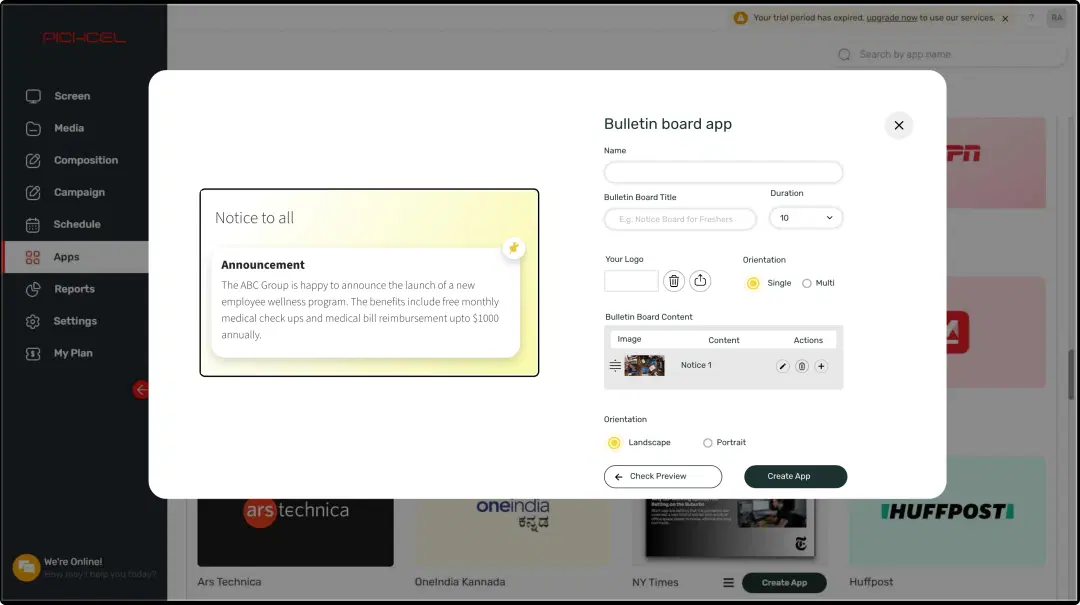1080x605 pixels.
Task: Add a new notice with plus icon
Action: [x=820, y=366]
